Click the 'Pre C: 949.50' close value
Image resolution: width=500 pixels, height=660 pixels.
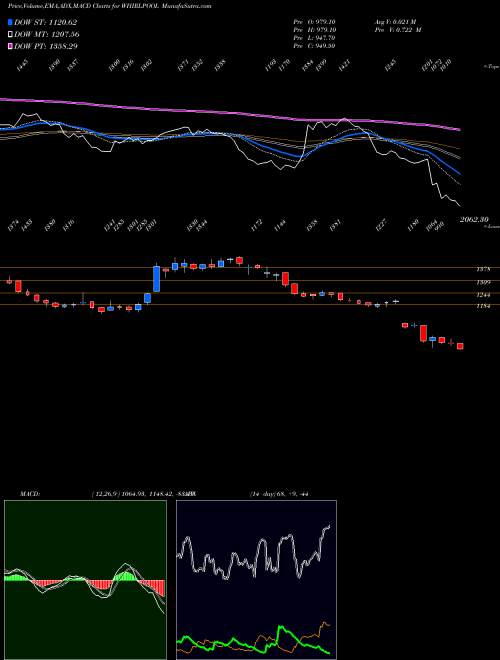click(x=314, y=46)
